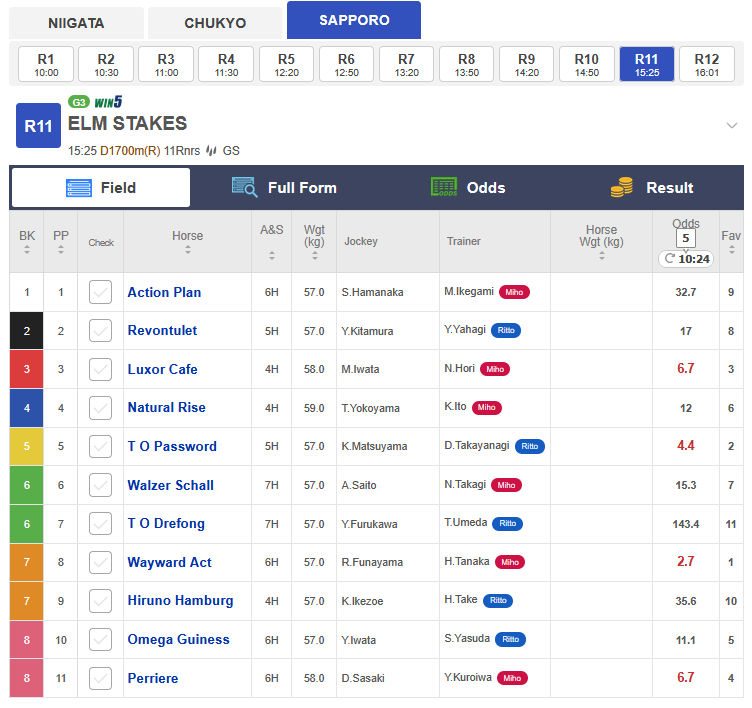Go to race R1 at 10:00

pyautogui.click(x=46, y=64)
